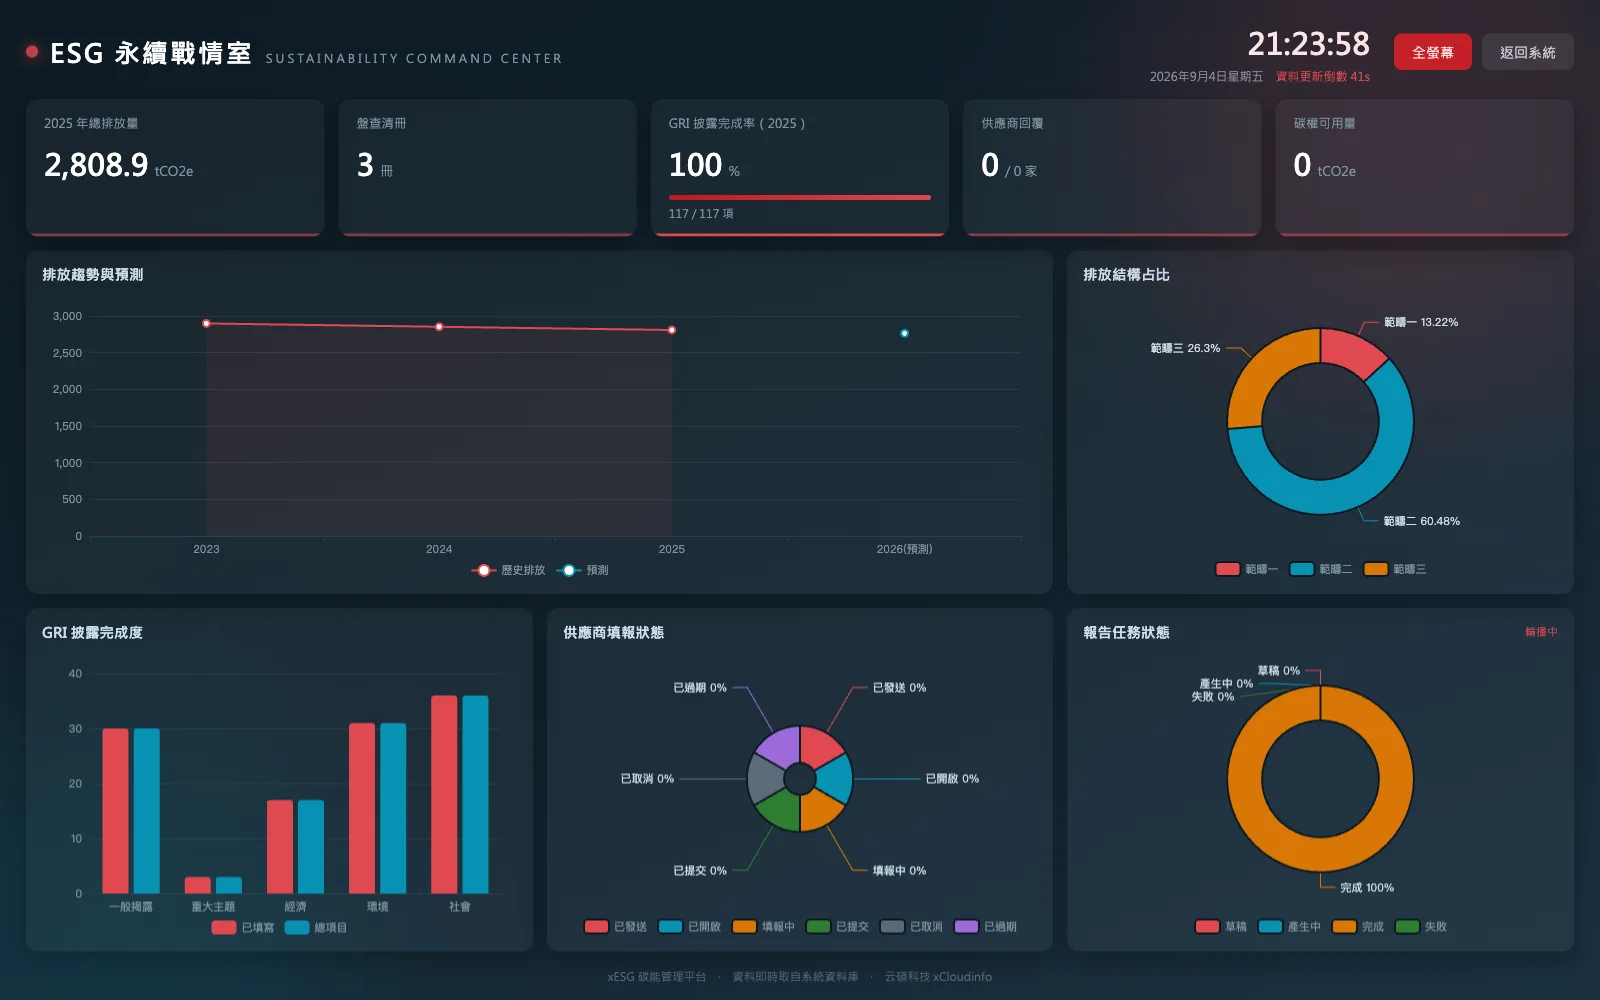Toggle the 已過期 supplier legend item
1600x1000 pixels.
click(986, 926)
